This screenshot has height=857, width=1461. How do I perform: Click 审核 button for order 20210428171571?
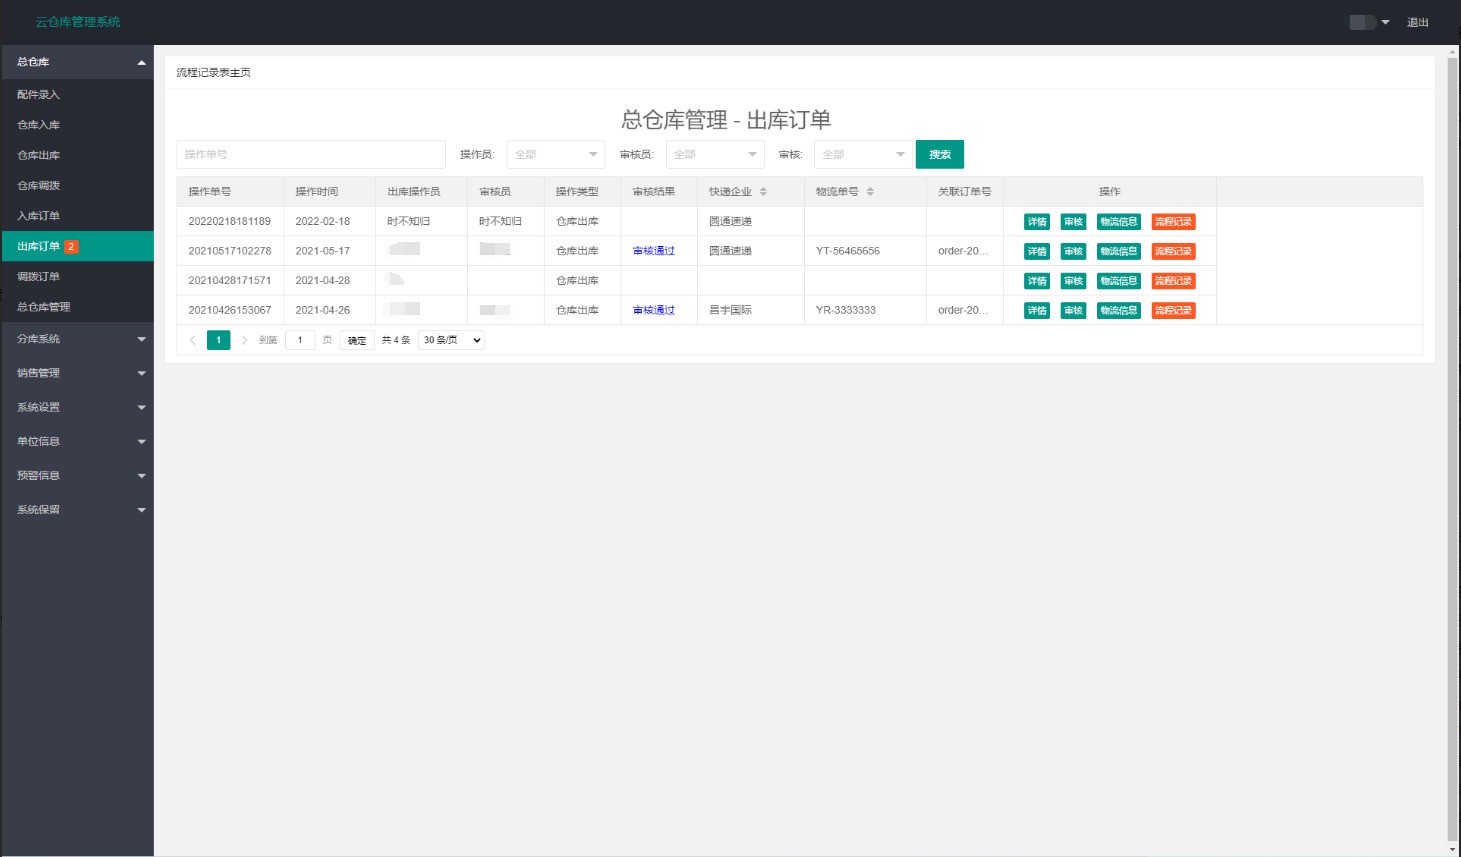tap(1073, 281)
